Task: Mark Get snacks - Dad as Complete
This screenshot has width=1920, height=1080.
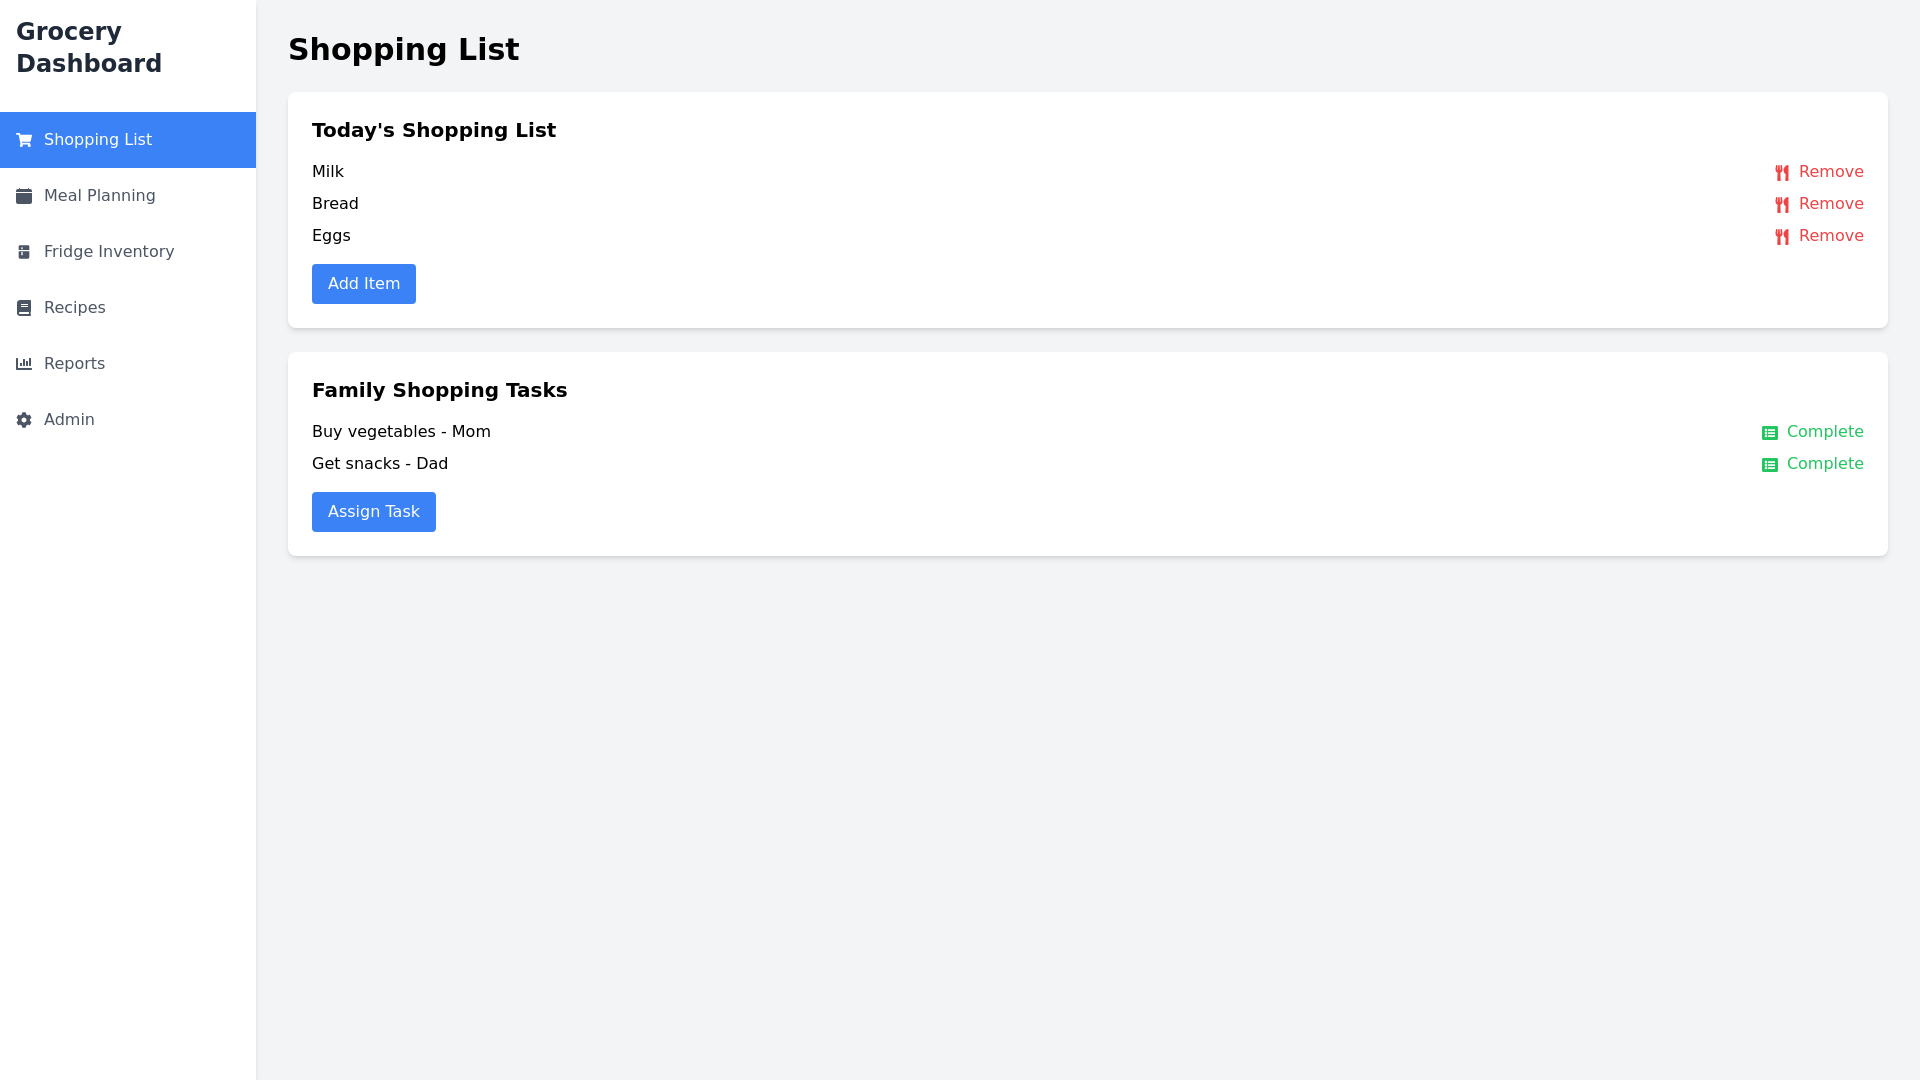Action: [1824, 464]
